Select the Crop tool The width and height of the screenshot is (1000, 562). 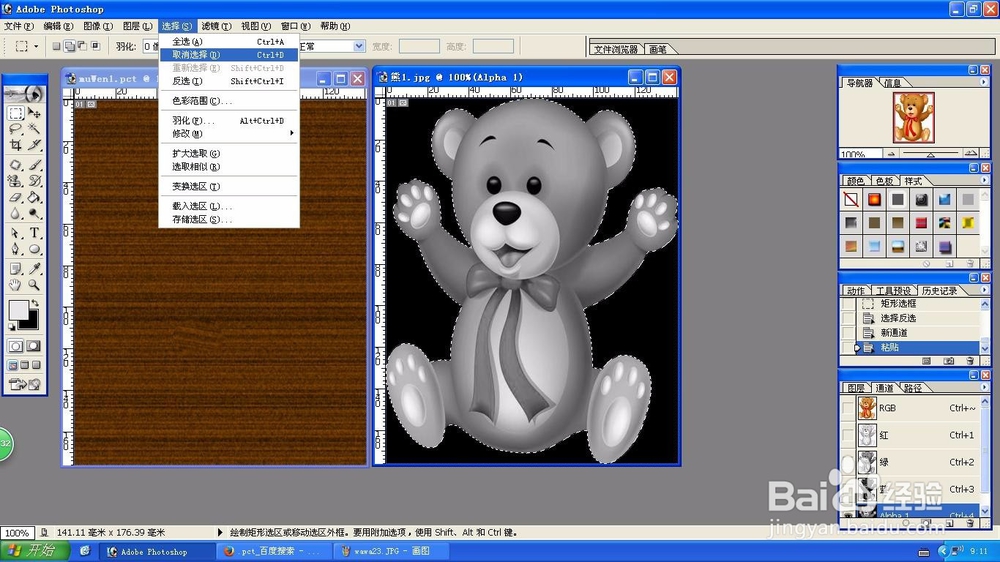click(x=16, y=145)
